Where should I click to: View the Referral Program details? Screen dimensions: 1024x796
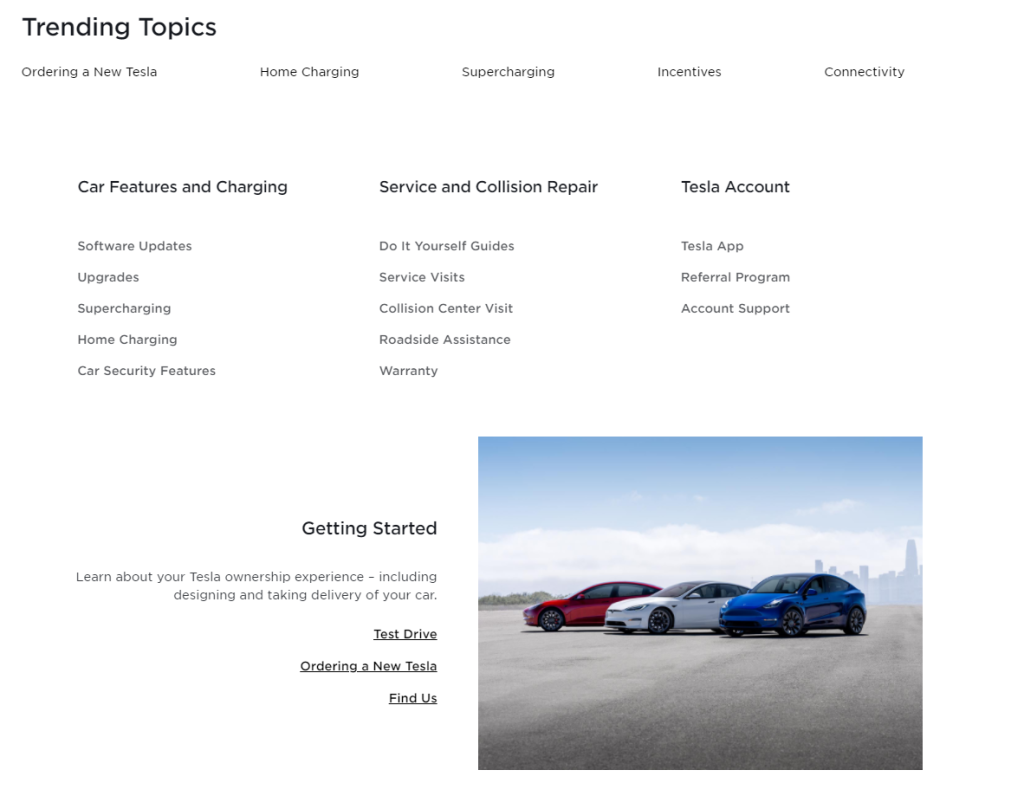735,277
